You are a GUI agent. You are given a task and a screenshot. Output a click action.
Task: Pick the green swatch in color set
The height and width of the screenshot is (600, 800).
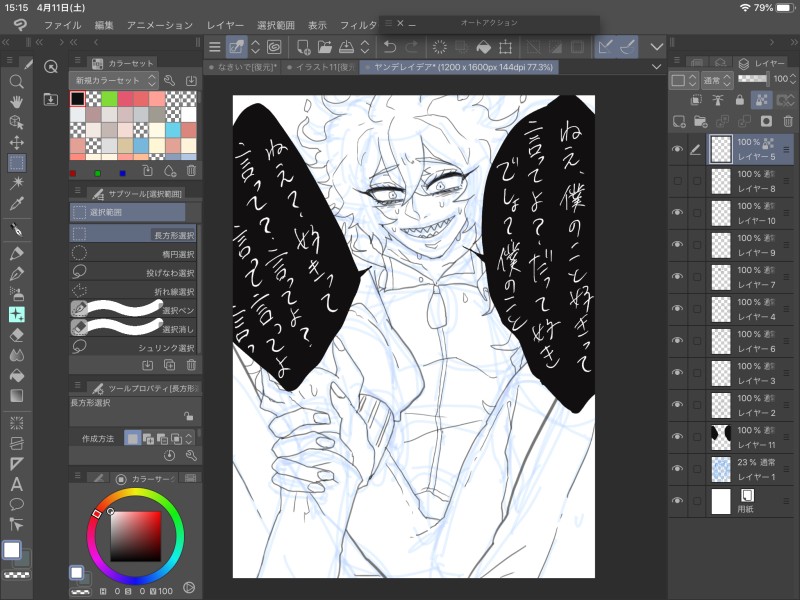point(109,99)
